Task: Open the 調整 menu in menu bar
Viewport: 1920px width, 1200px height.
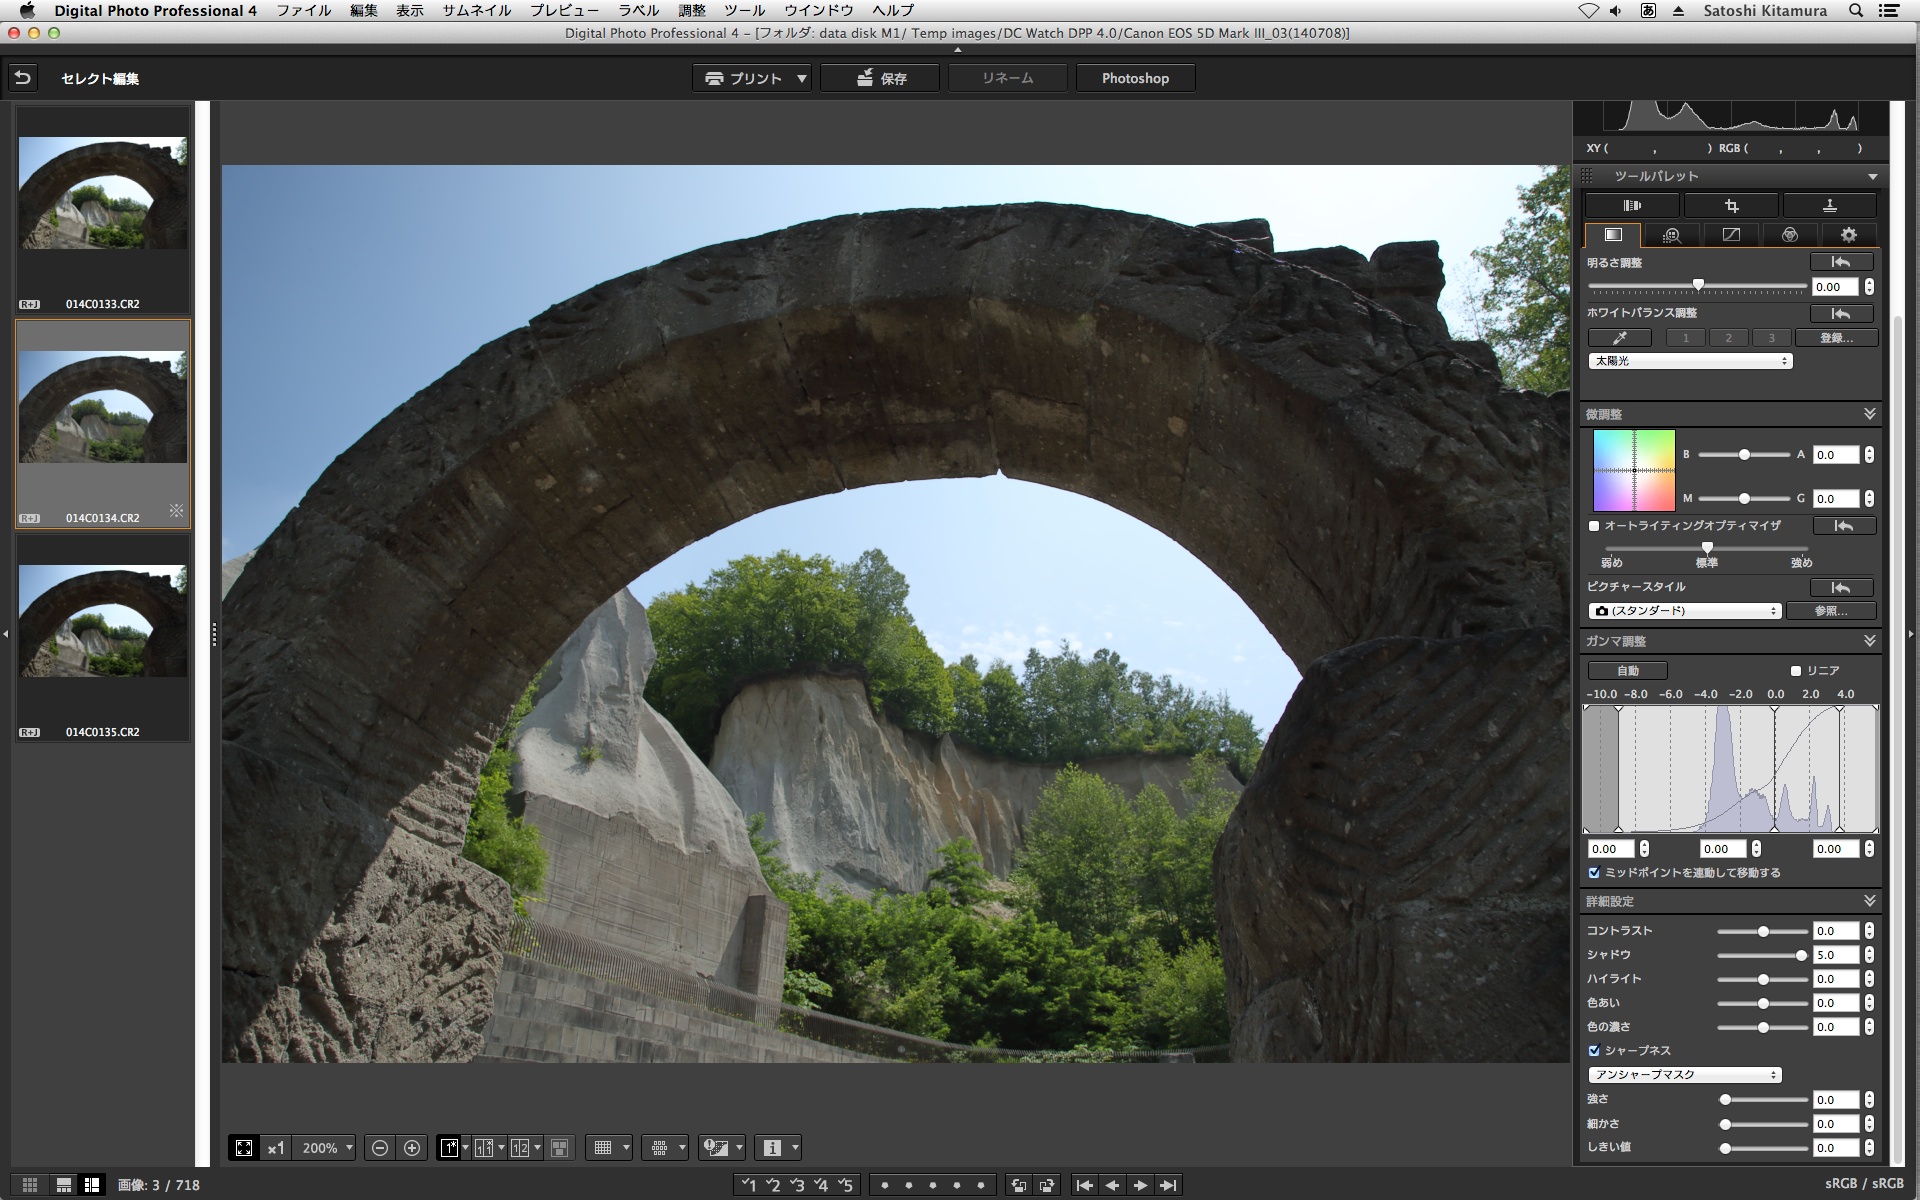Action: click(691, 10)
